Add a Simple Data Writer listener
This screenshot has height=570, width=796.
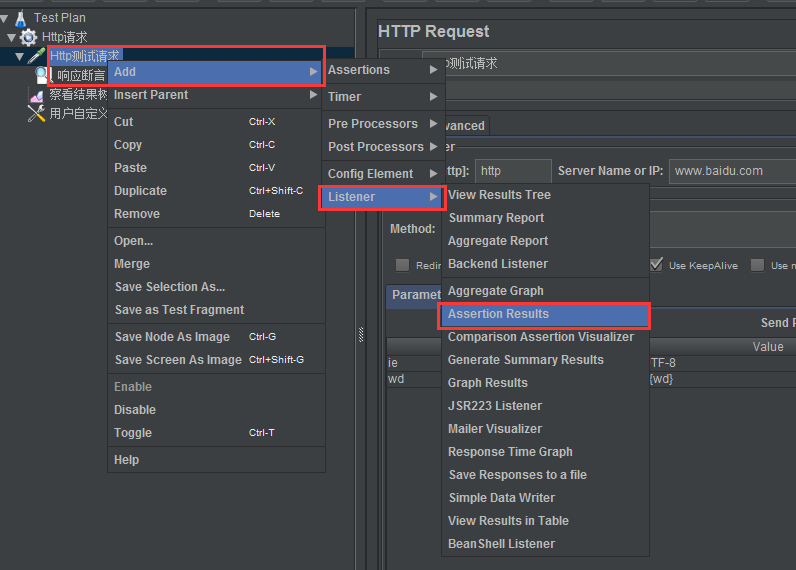click(x=545, y=498)
